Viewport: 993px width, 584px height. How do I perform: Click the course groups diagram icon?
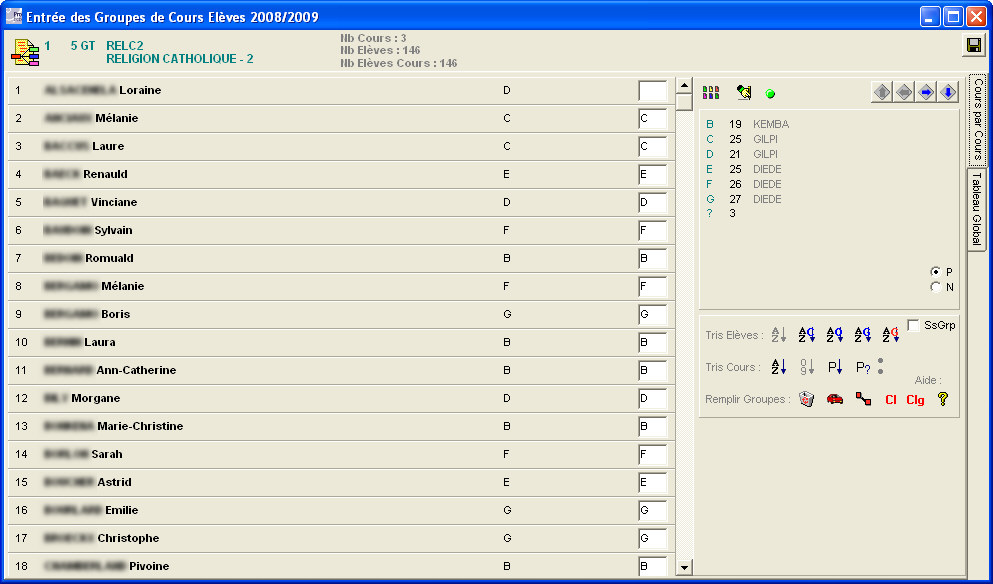25,53
